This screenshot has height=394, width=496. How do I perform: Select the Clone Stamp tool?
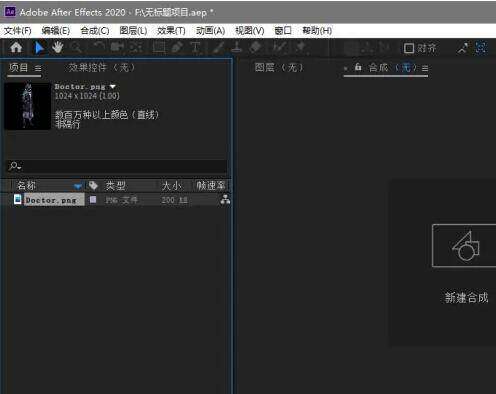coord(236,47)
